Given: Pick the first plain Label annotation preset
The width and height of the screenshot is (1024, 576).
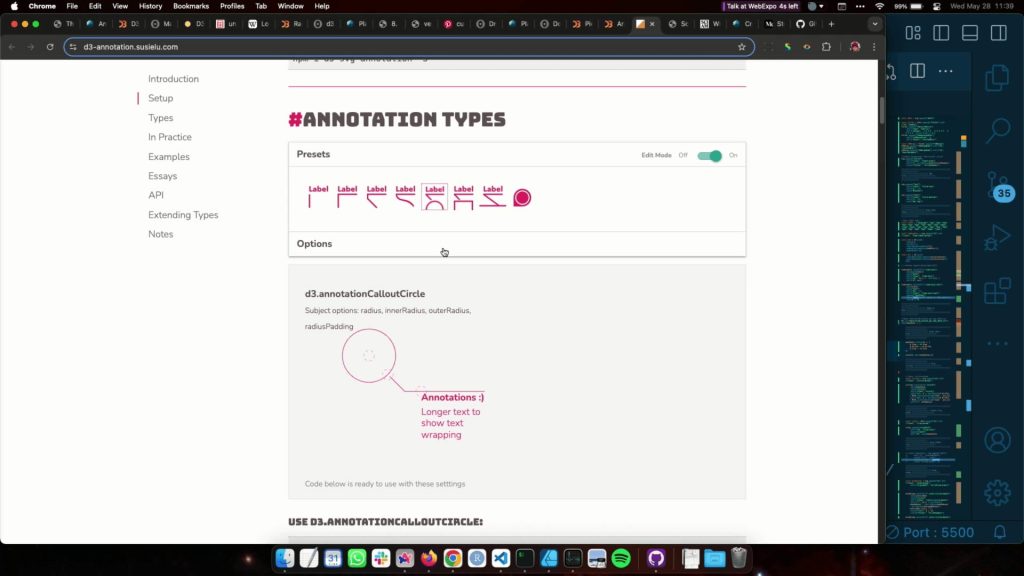Looking at the screenshot, I should pos(318,196).
